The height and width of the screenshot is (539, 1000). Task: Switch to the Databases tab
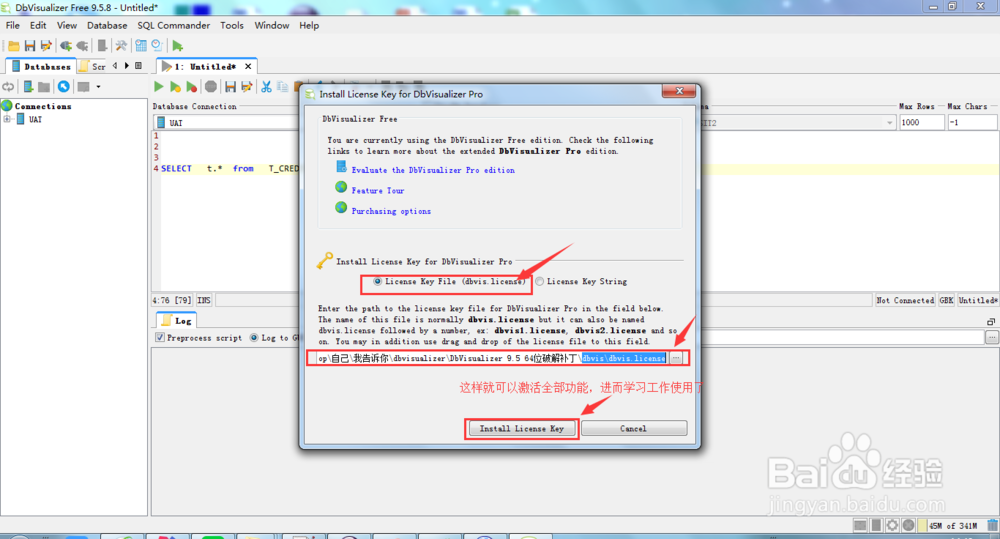[x=41, y=66]
